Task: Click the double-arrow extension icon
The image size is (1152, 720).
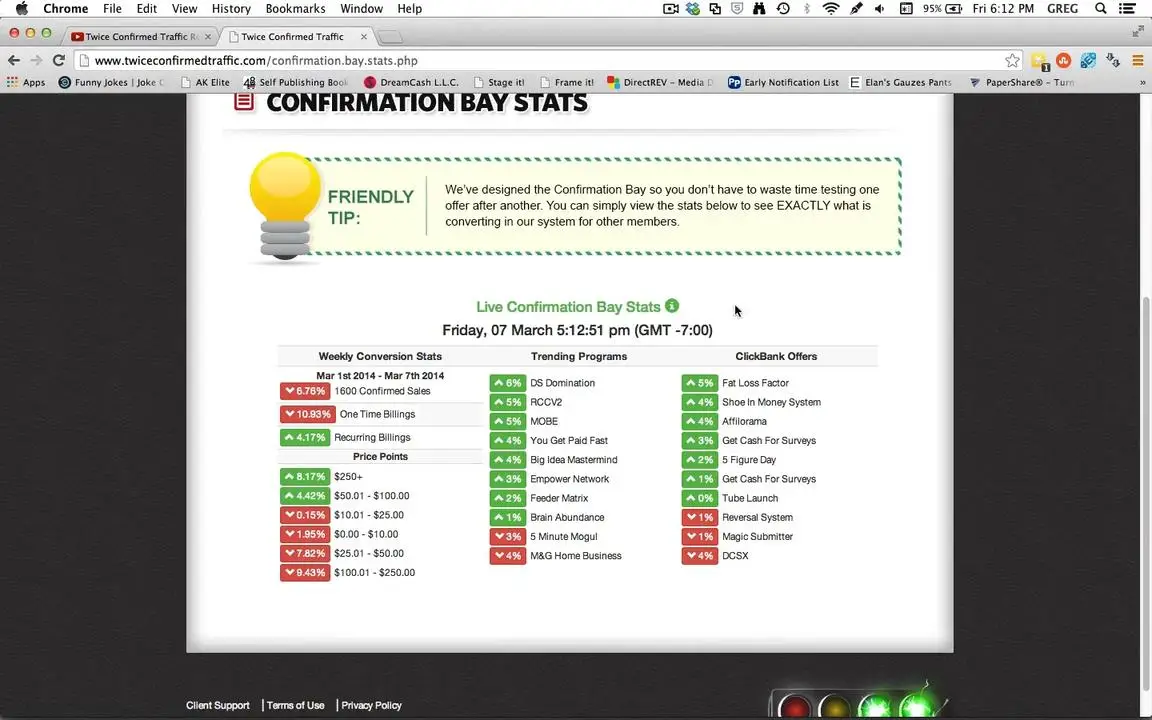Action: pyautogui.click(x=1113, y=60)
